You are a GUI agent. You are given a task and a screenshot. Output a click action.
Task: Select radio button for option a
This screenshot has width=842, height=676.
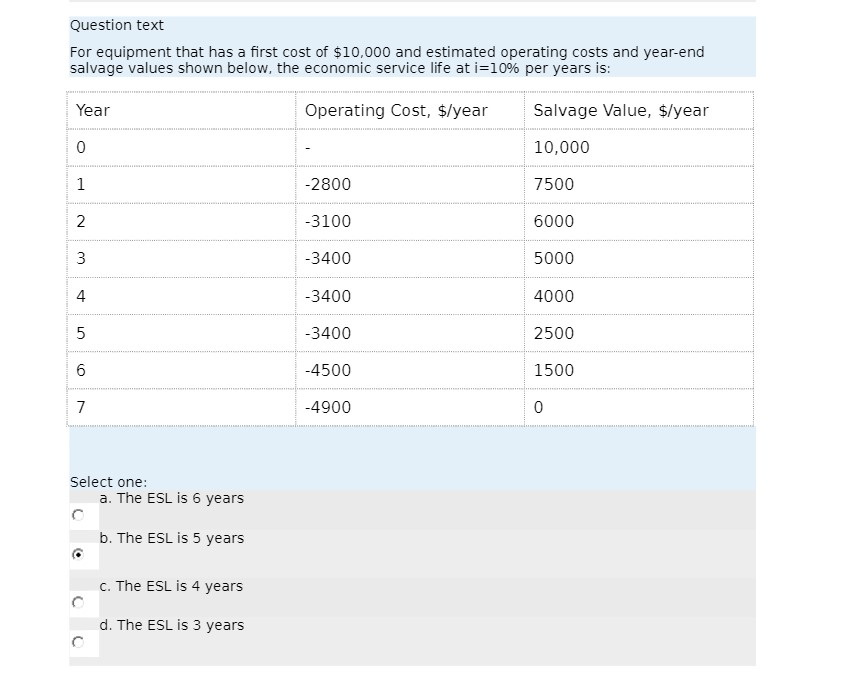[x=80, y=514]
